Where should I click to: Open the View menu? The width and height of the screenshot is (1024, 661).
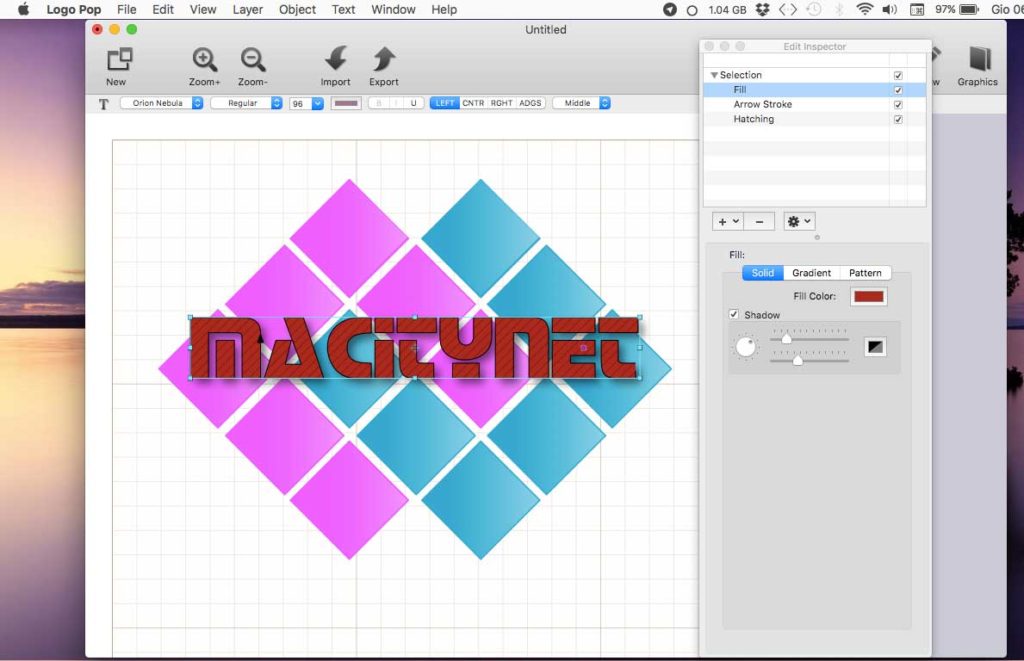tap(202, 9)
